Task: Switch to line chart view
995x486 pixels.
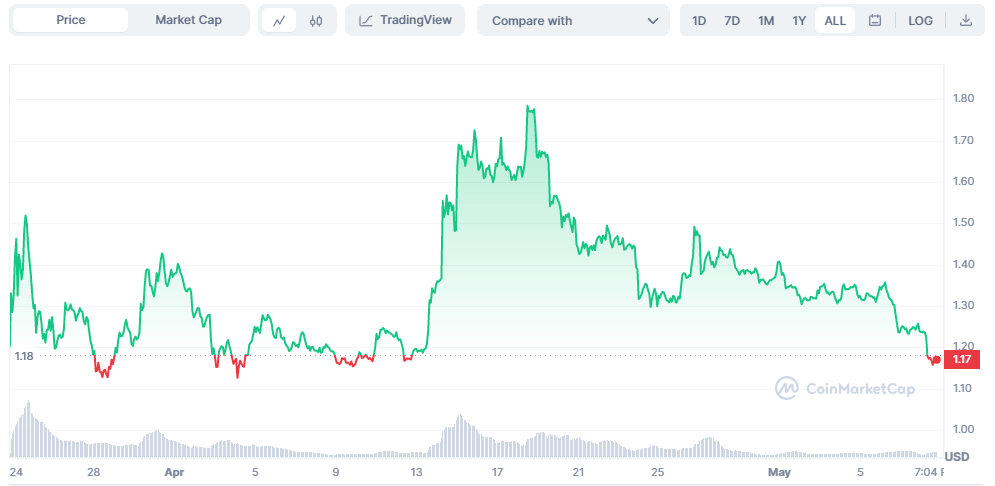Action: pos(279,20)
